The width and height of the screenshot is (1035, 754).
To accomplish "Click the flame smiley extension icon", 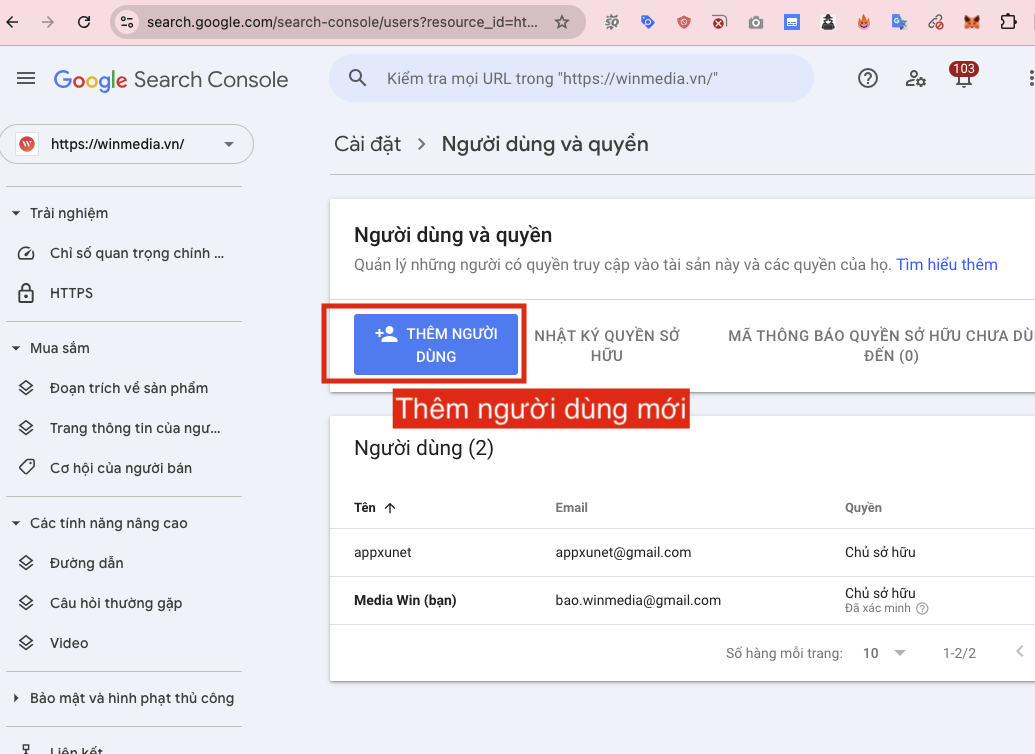I will (x=863, y=22).
